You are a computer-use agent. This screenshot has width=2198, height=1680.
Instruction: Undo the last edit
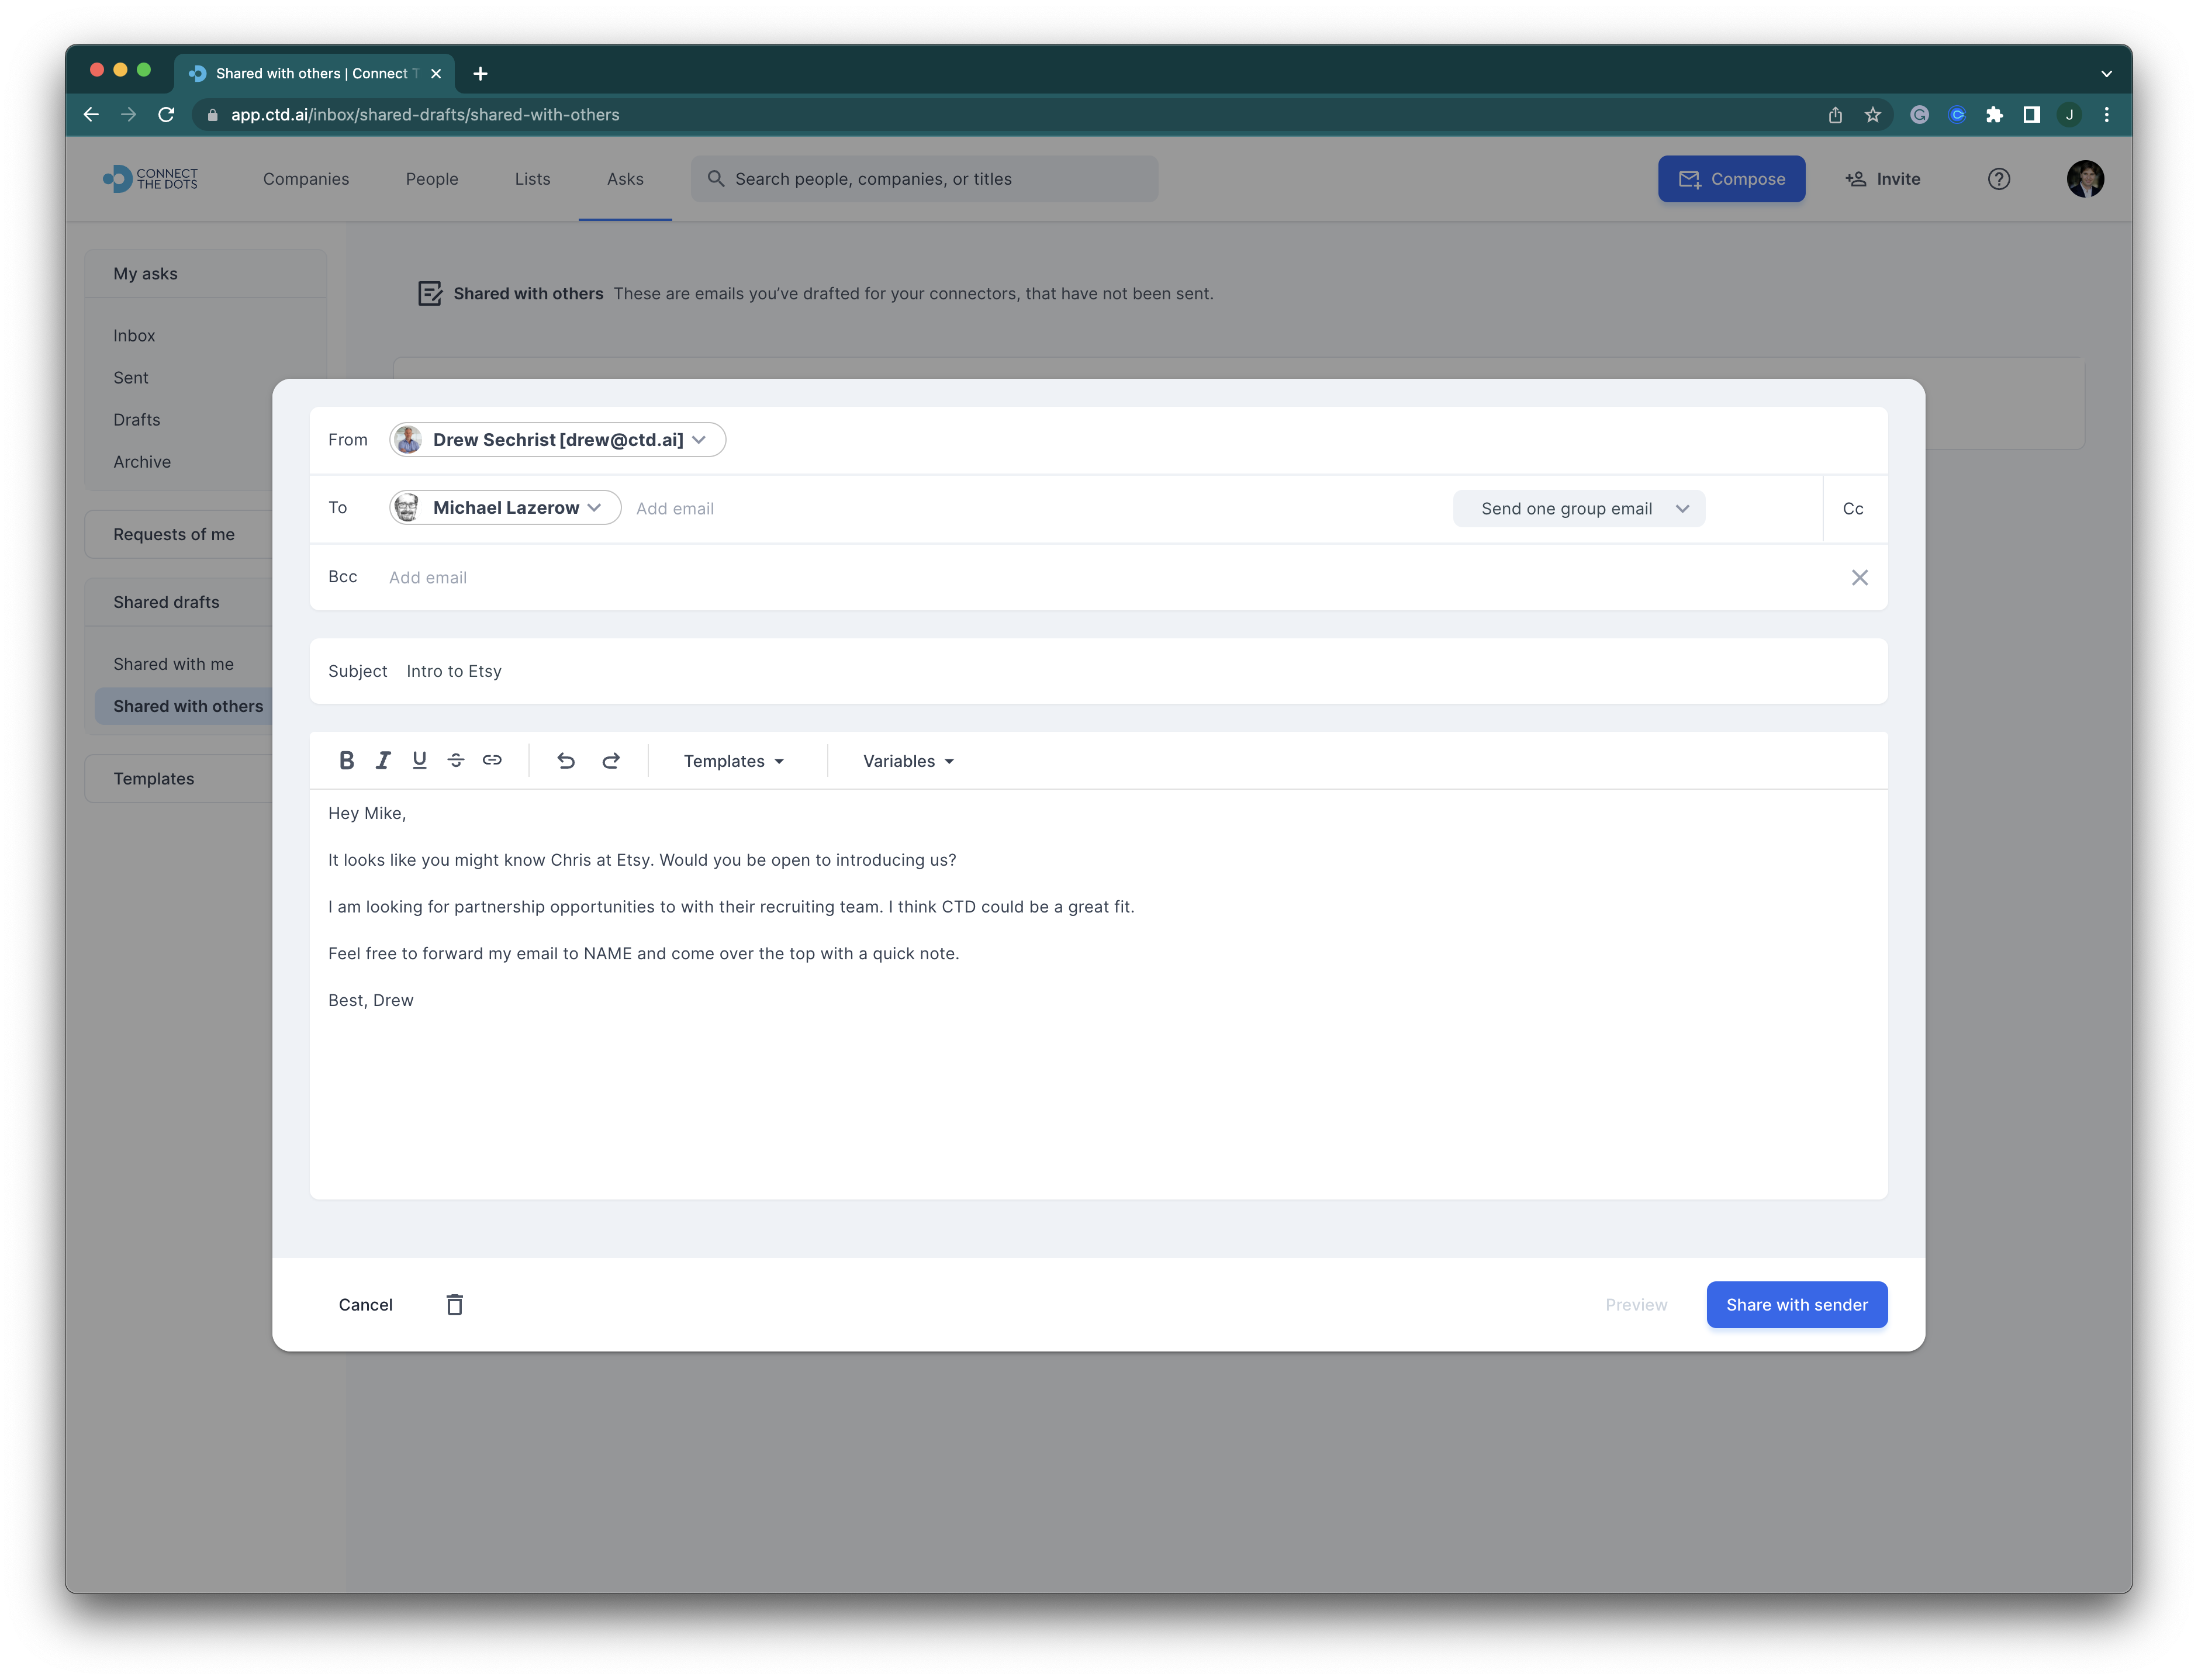coord(566,760)
